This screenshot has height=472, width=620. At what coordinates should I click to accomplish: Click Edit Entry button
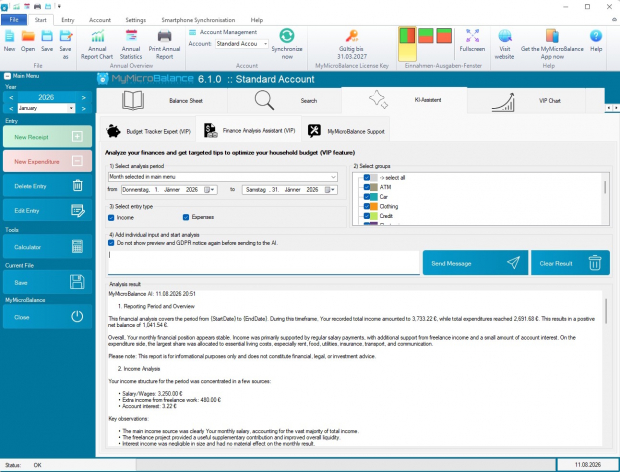(x=47, y=210)
